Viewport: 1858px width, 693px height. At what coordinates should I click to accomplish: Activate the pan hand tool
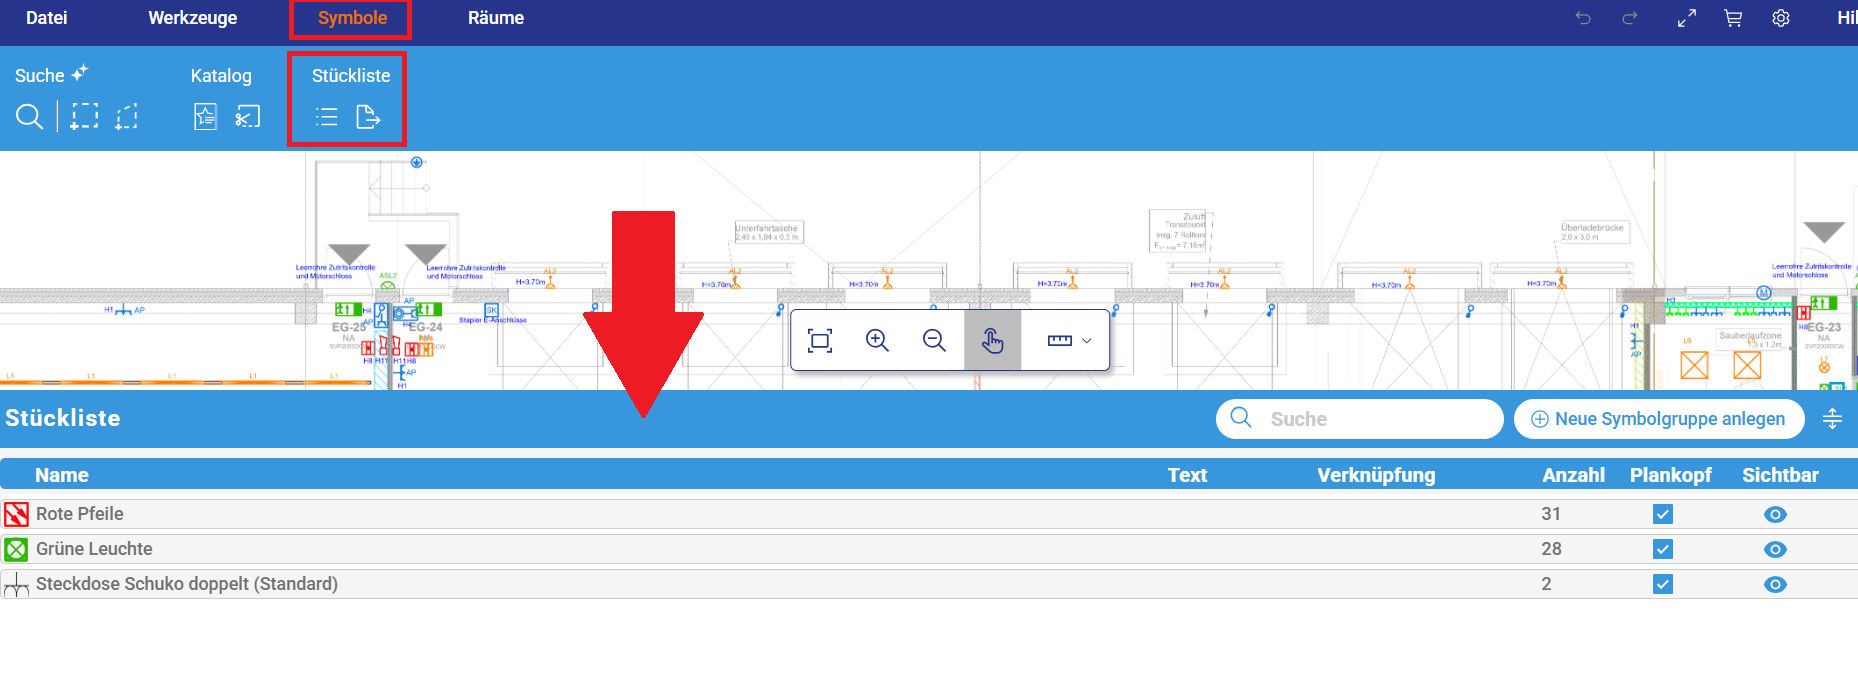(992, 341)
